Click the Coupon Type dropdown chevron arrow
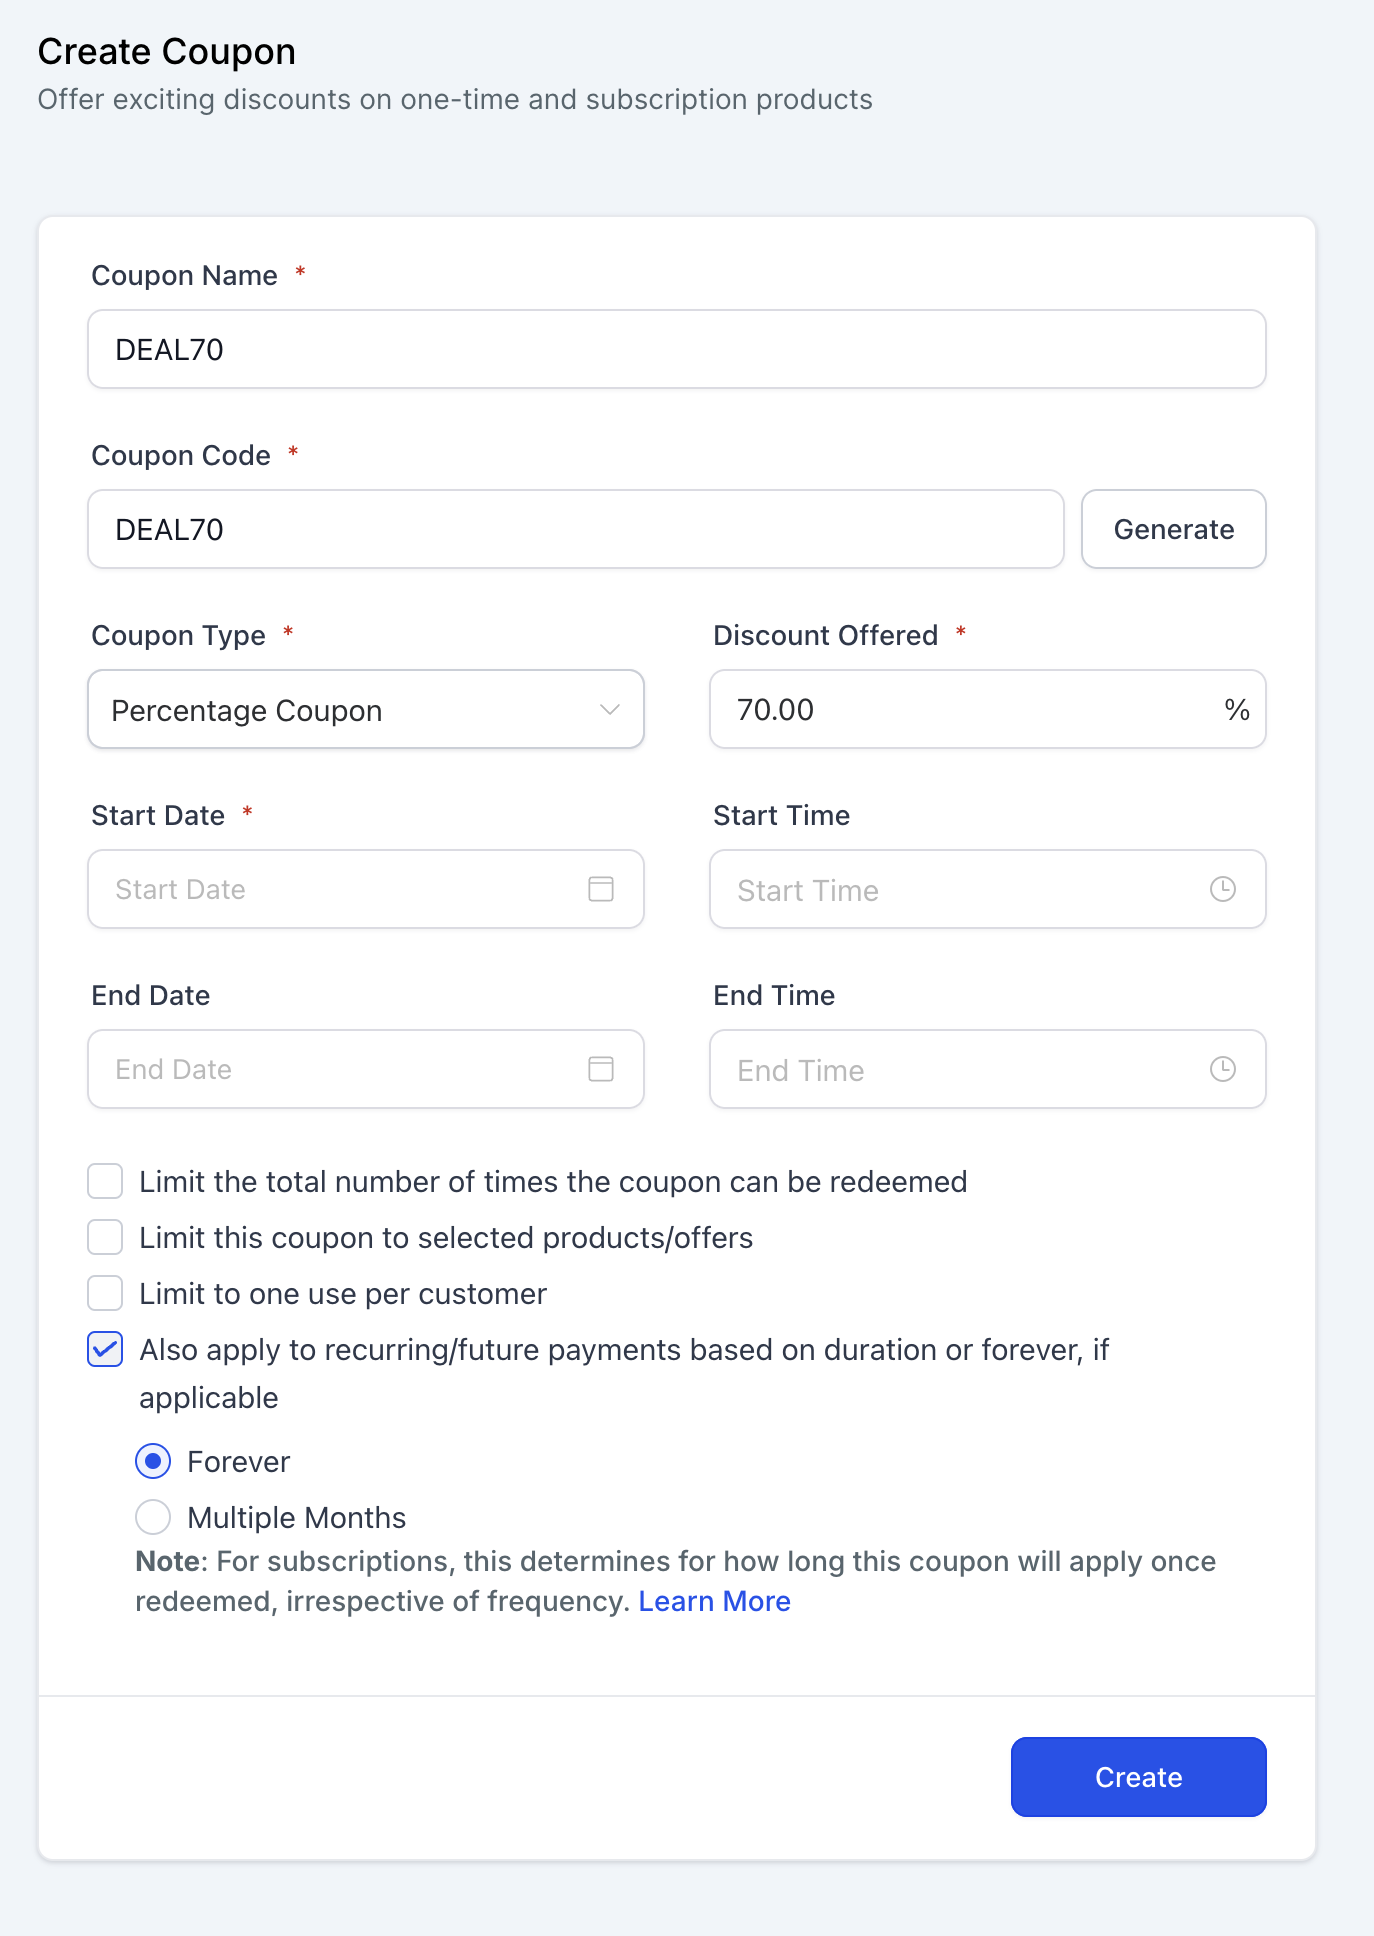 (x=610, y=710)
